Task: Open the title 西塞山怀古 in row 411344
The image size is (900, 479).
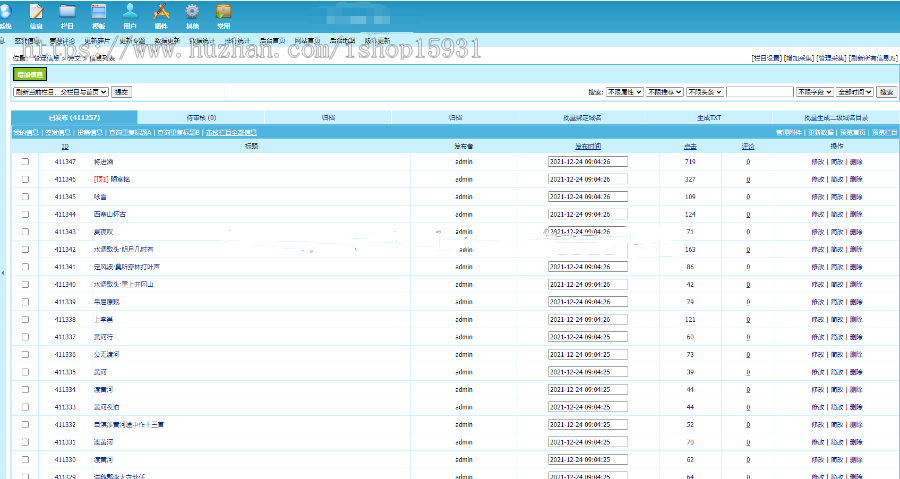Action: pyautogui.click(x=110, y=214)
